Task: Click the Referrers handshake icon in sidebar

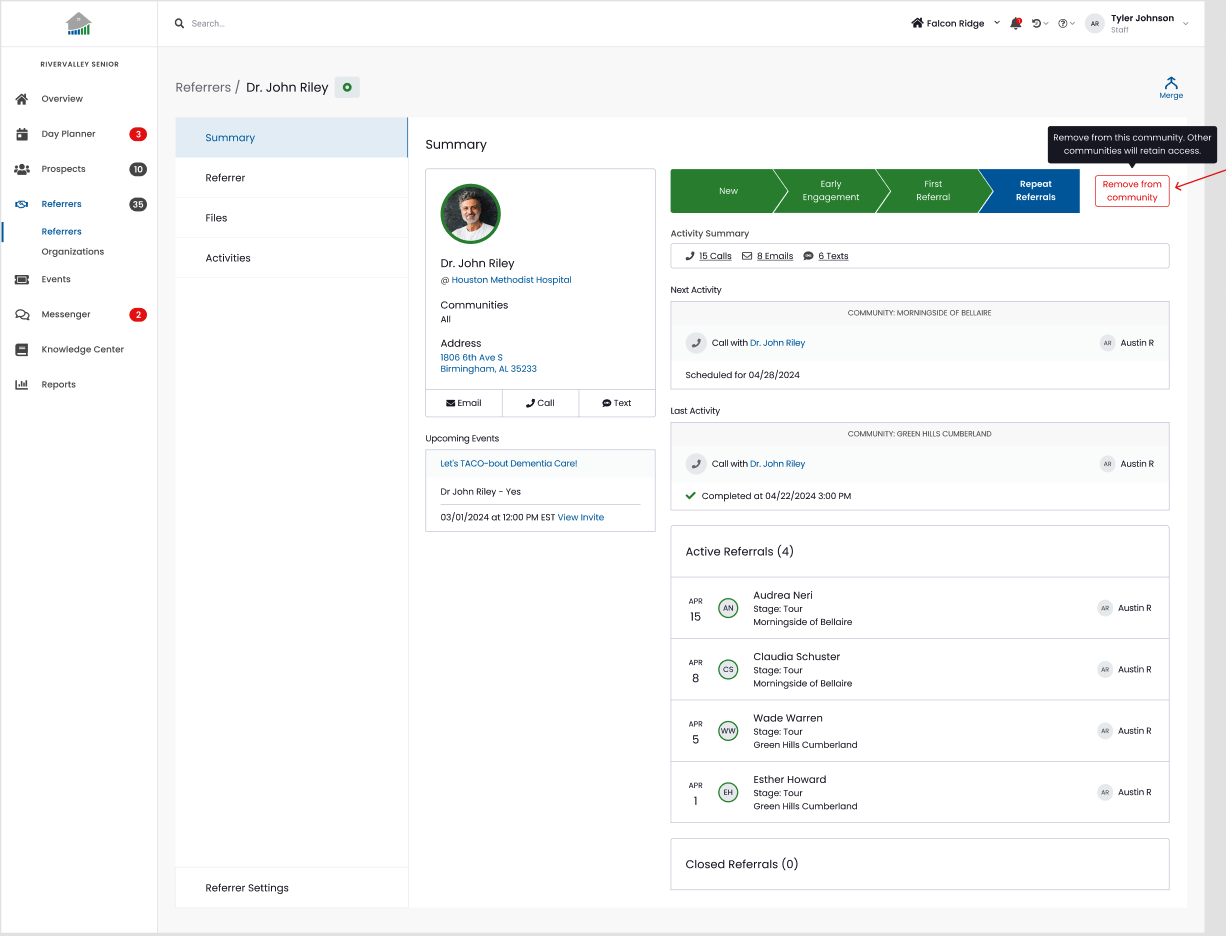Action: [x=22, y=204]
